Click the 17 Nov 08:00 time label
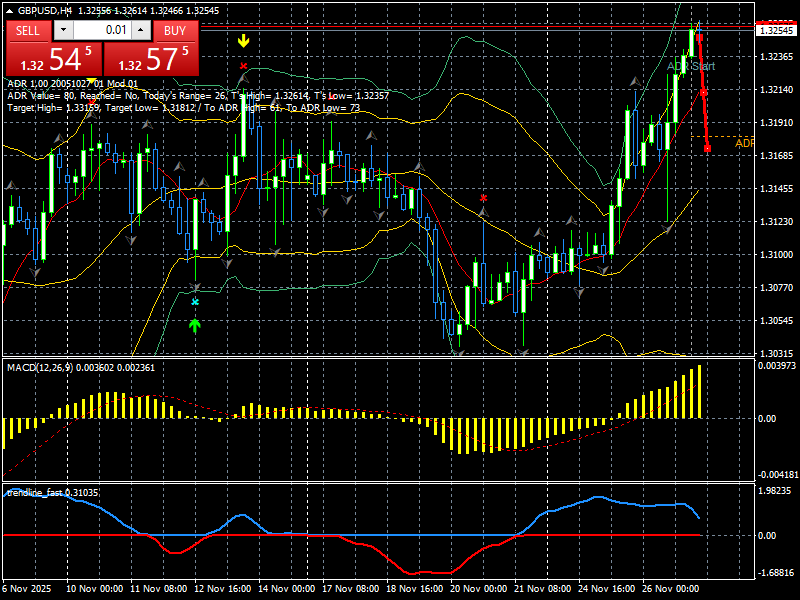This screenshot has width=800, height=600. coord(351,588)
